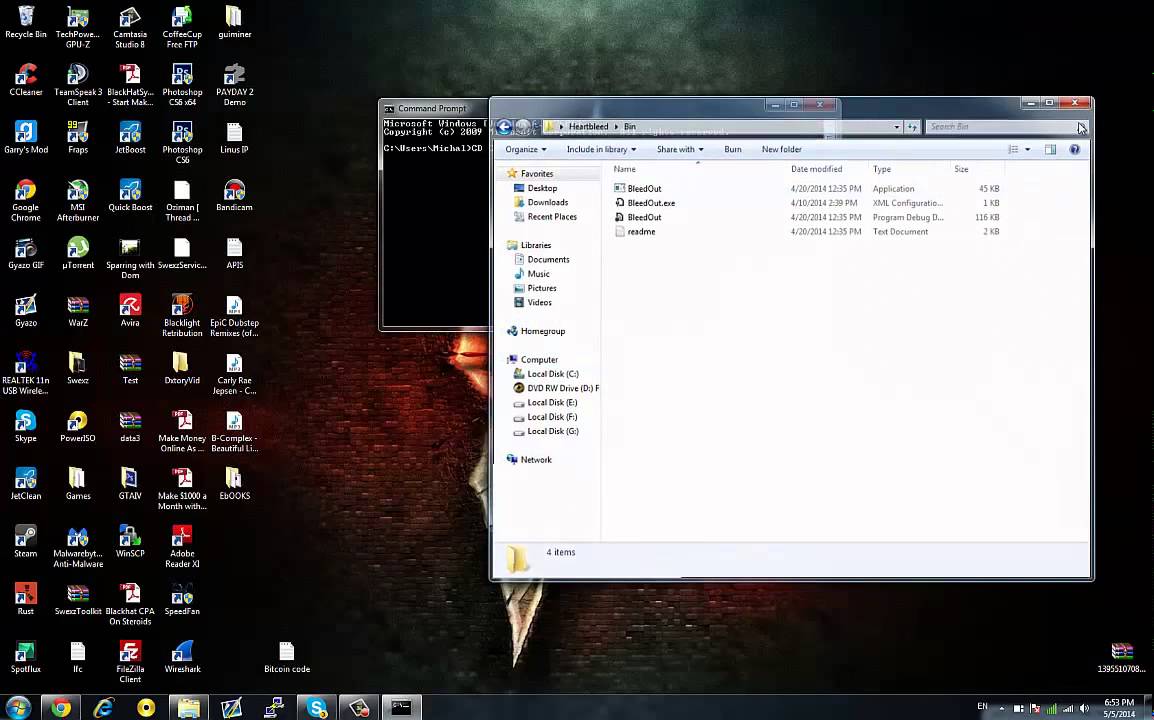Viewport: 1154px width, 720px height.
Task: Select µTorrent desktop icon
Action: coord(77,253)
